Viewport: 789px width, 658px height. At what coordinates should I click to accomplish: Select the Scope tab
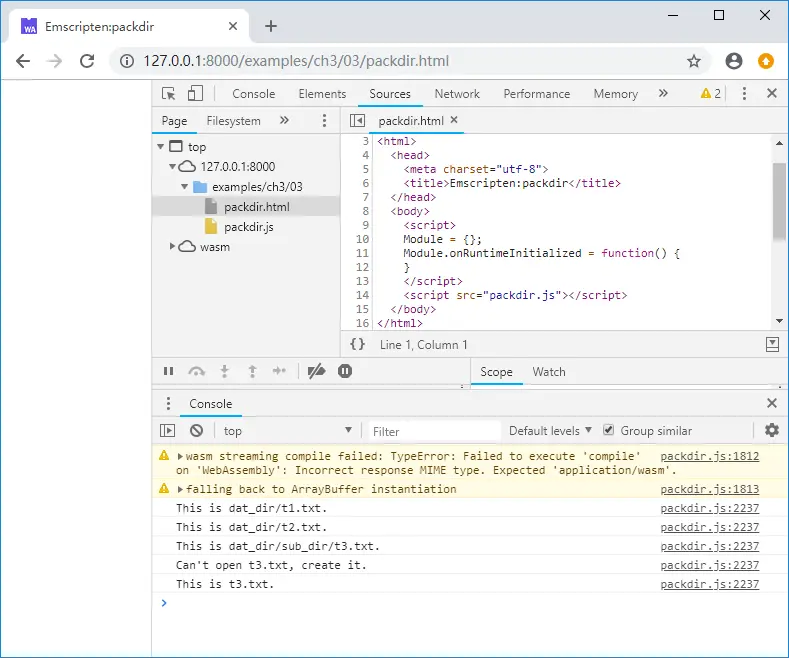click(496, 372)
